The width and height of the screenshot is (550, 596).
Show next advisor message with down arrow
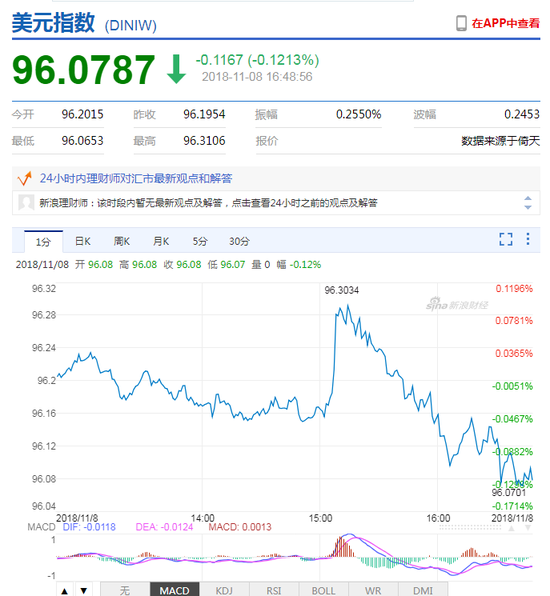point(528,207)
